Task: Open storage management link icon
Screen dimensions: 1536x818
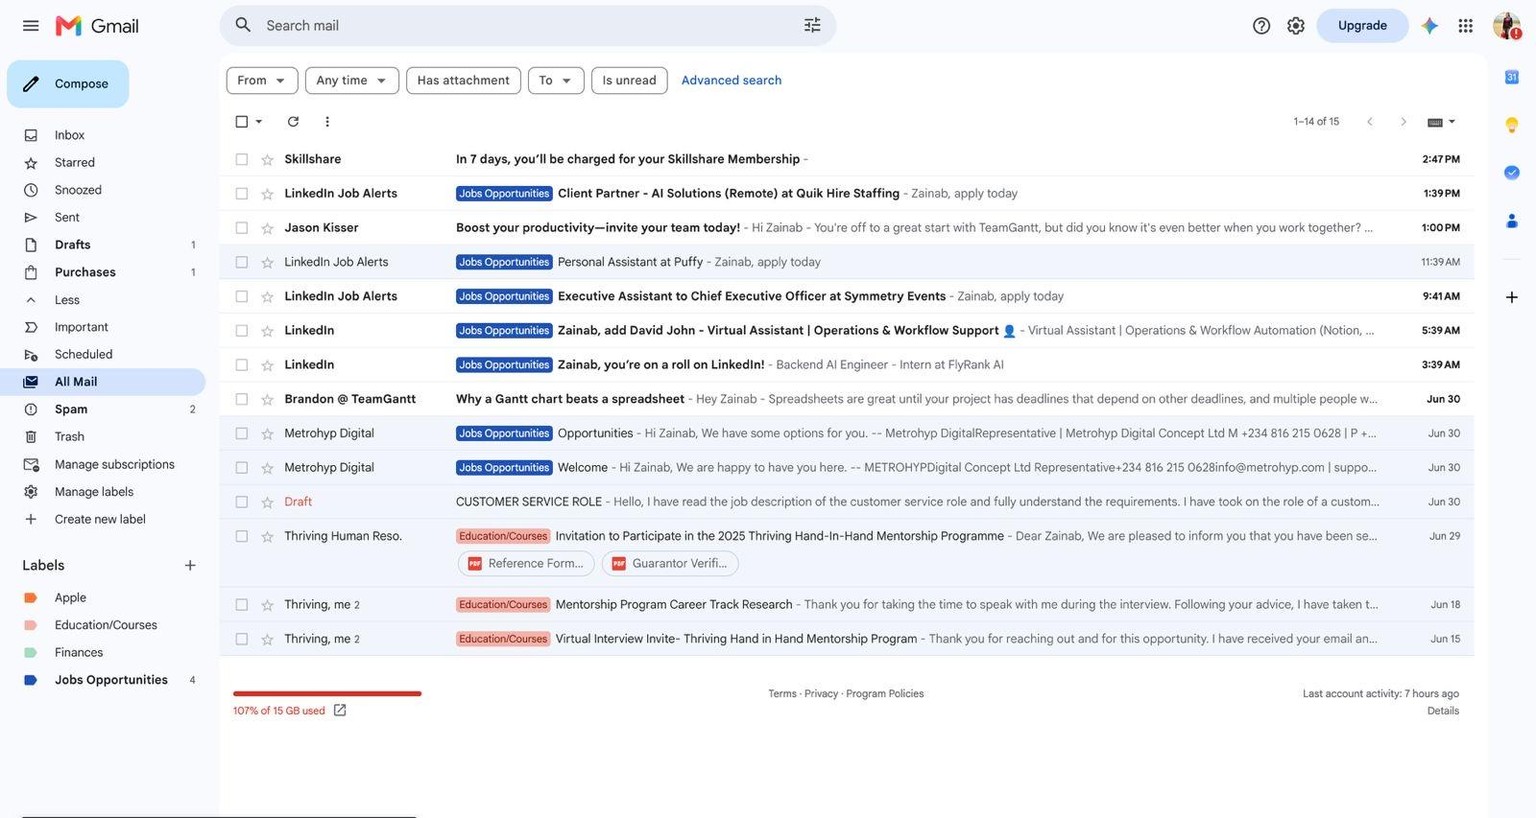Action: (340, 710)
